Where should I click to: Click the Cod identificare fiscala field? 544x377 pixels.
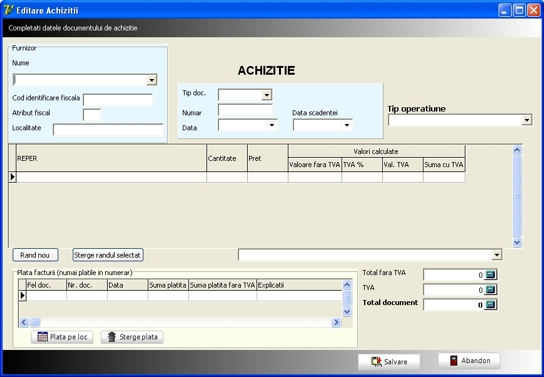tap(118, 100)
